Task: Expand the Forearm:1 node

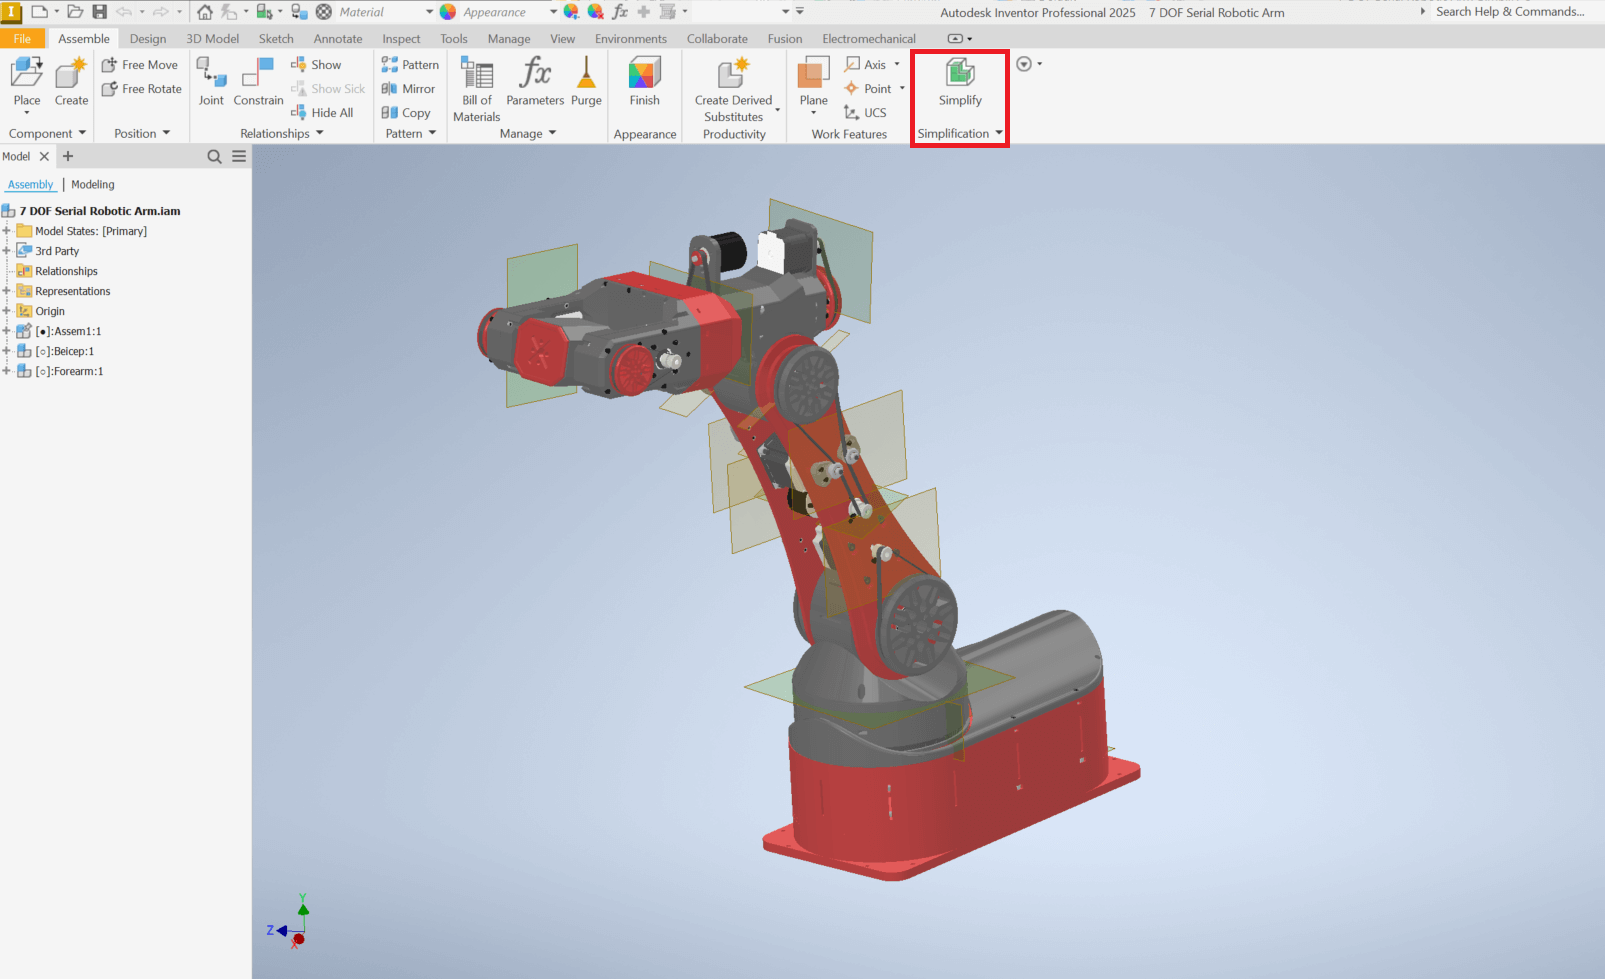Action: [x=7, y=371]
